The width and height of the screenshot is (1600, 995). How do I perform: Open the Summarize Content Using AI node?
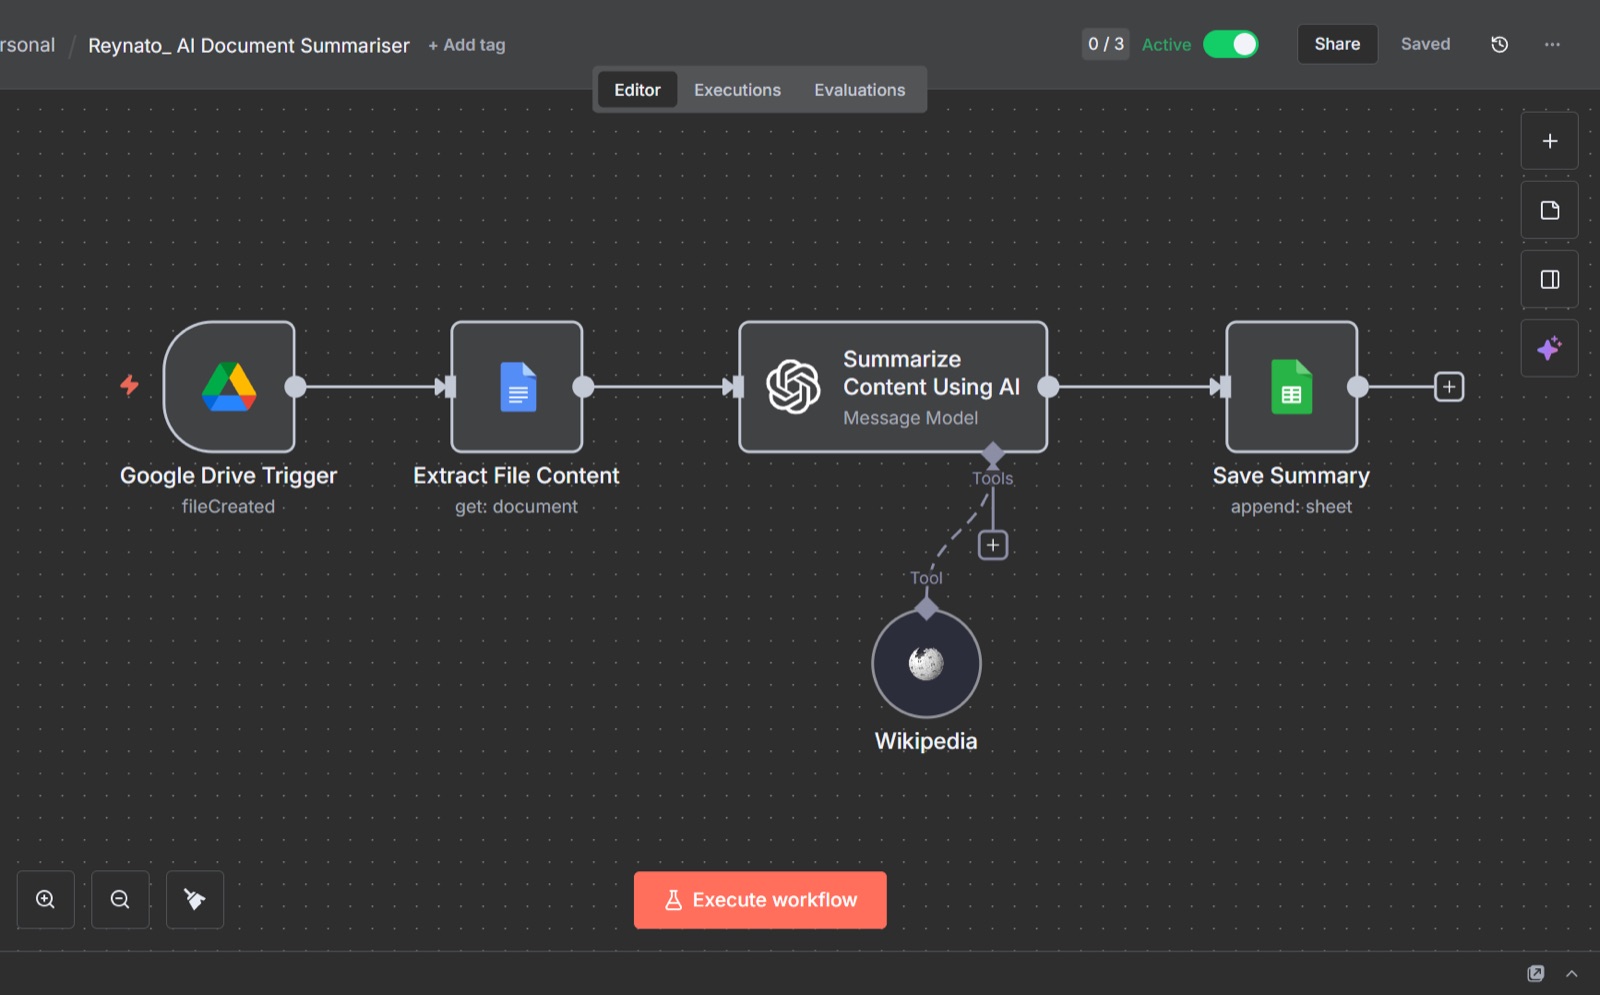click(x=893, y=387)
